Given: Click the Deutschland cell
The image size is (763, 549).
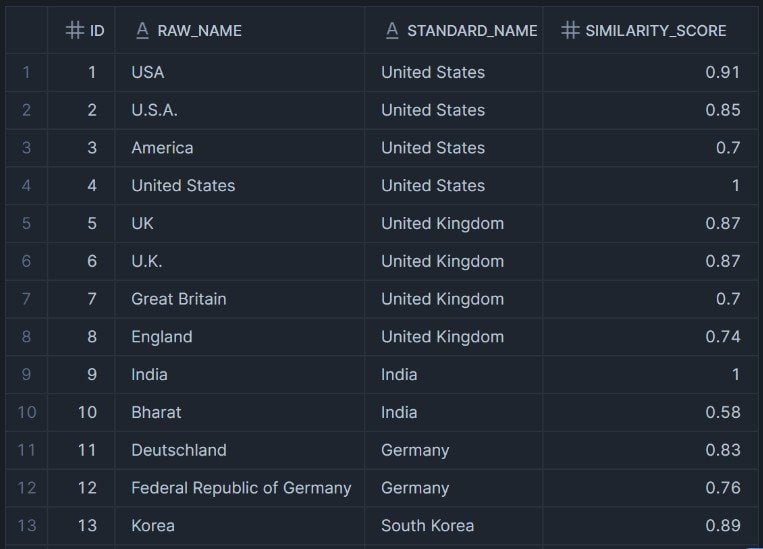Looking at the screenshot, I should (178, 450).
